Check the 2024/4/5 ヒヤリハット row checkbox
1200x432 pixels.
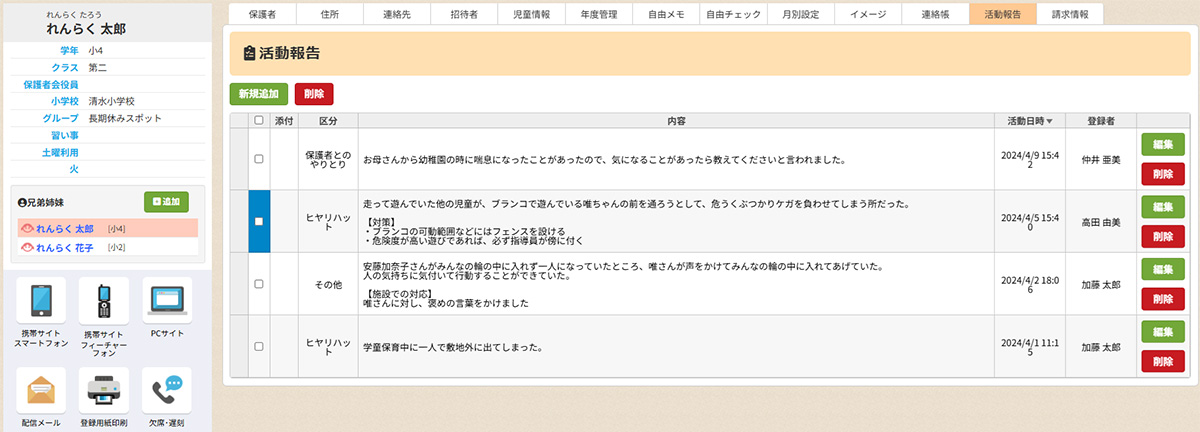coord(259,221)
